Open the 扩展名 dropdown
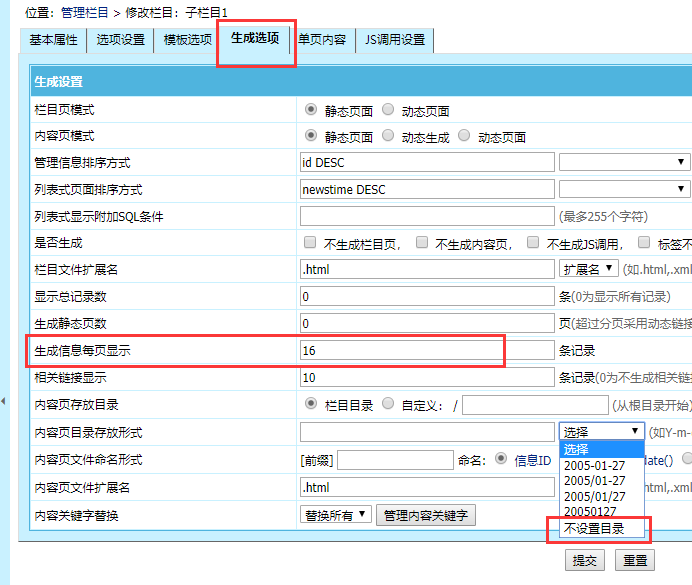 [x=587, y=269]
